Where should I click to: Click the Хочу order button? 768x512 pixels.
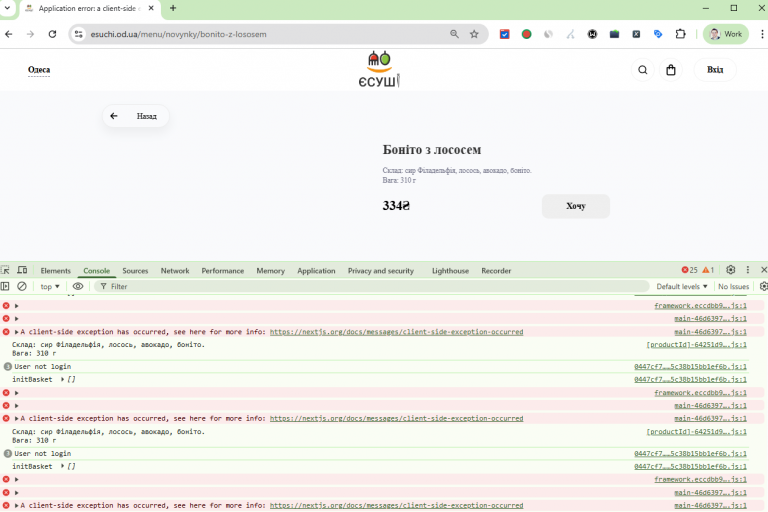click(x=576, y=206)
